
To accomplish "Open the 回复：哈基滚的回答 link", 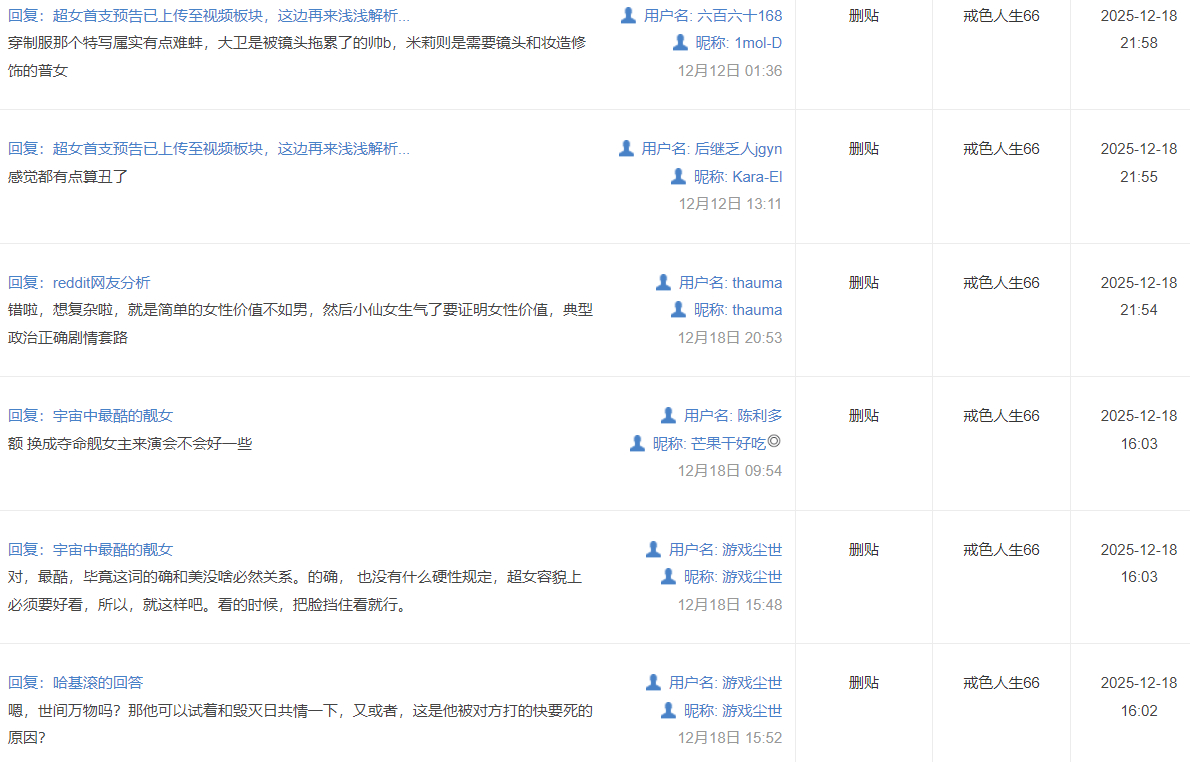I will click(76, 683).
